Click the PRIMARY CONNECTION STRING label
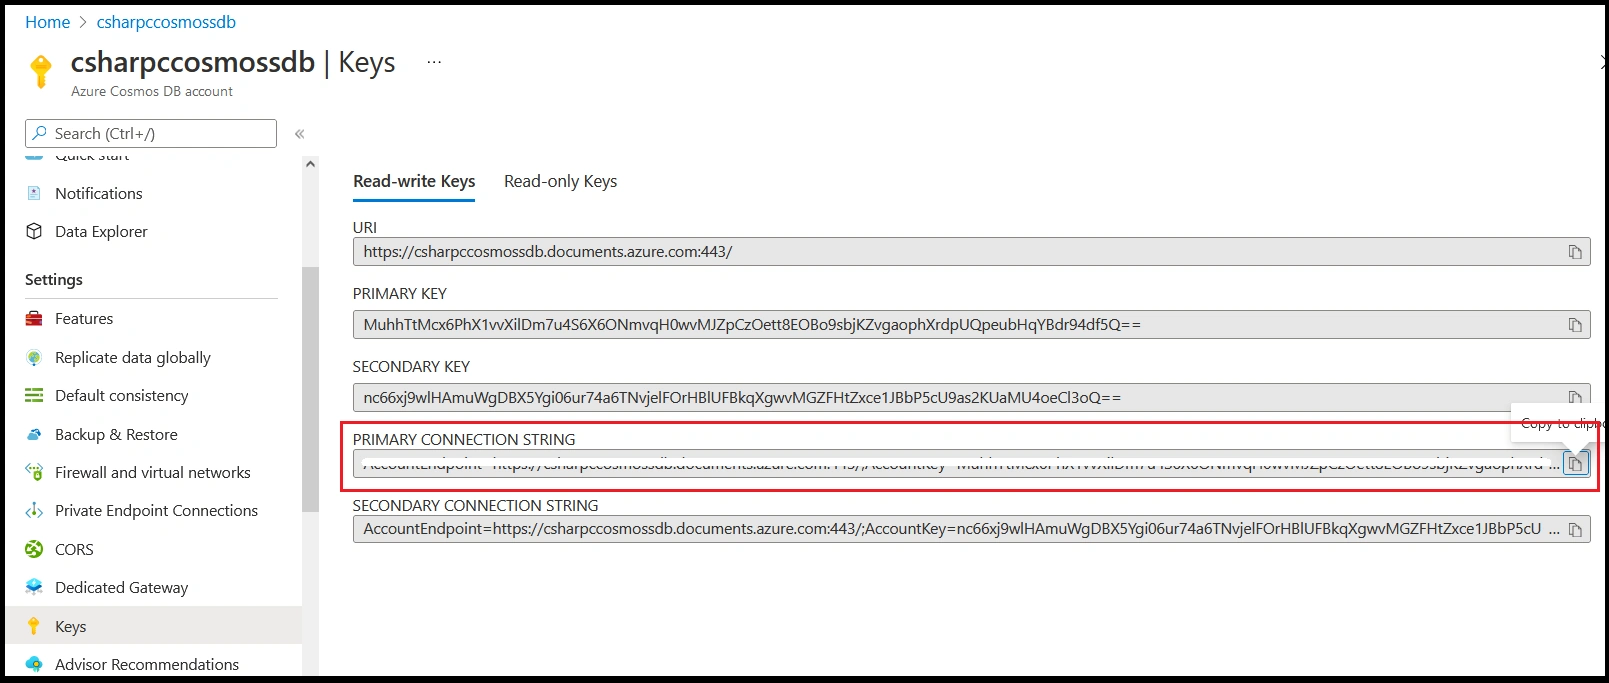 464,440
